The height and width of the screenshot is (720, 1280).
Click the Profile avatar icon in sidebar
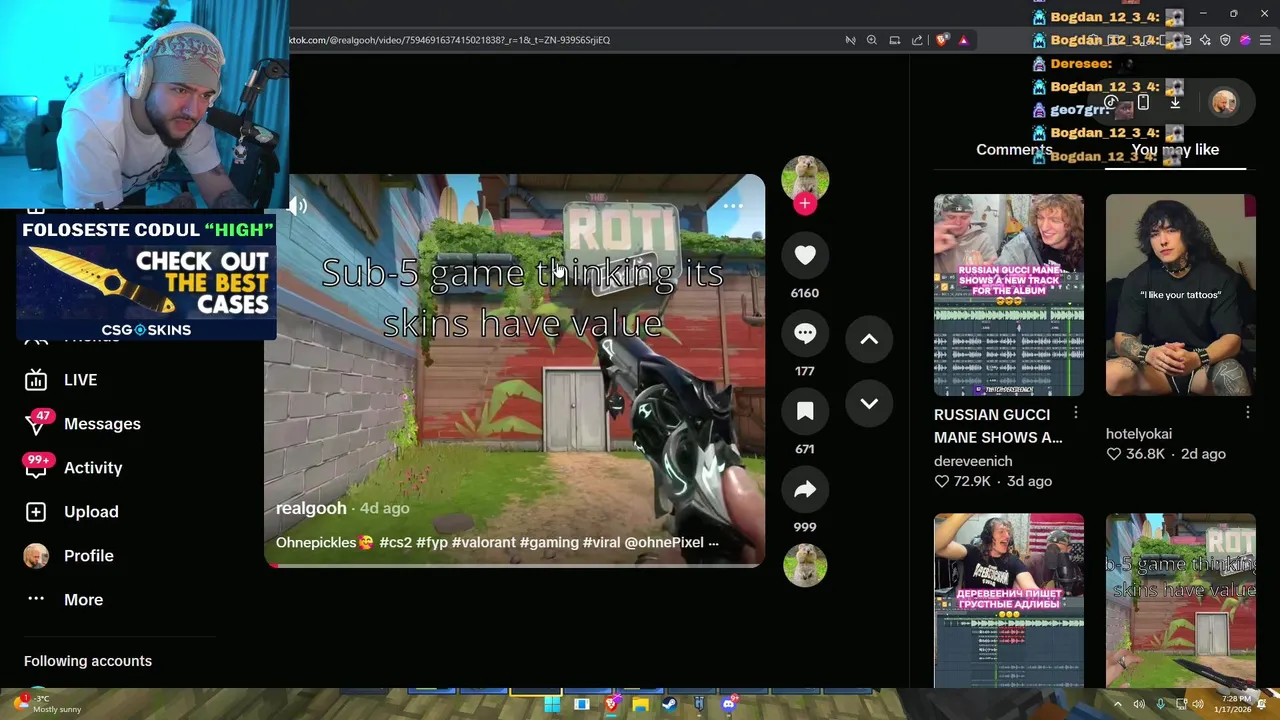click(x=36, y=556)
